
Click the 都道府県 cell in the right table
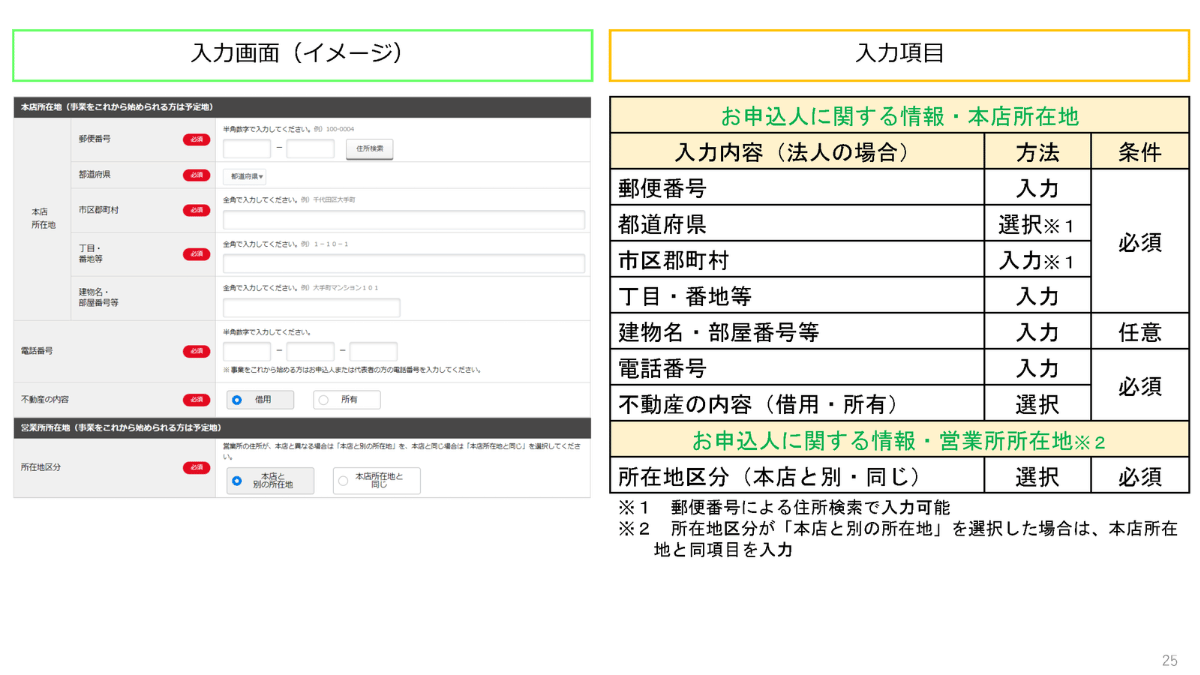coord(797,224)
